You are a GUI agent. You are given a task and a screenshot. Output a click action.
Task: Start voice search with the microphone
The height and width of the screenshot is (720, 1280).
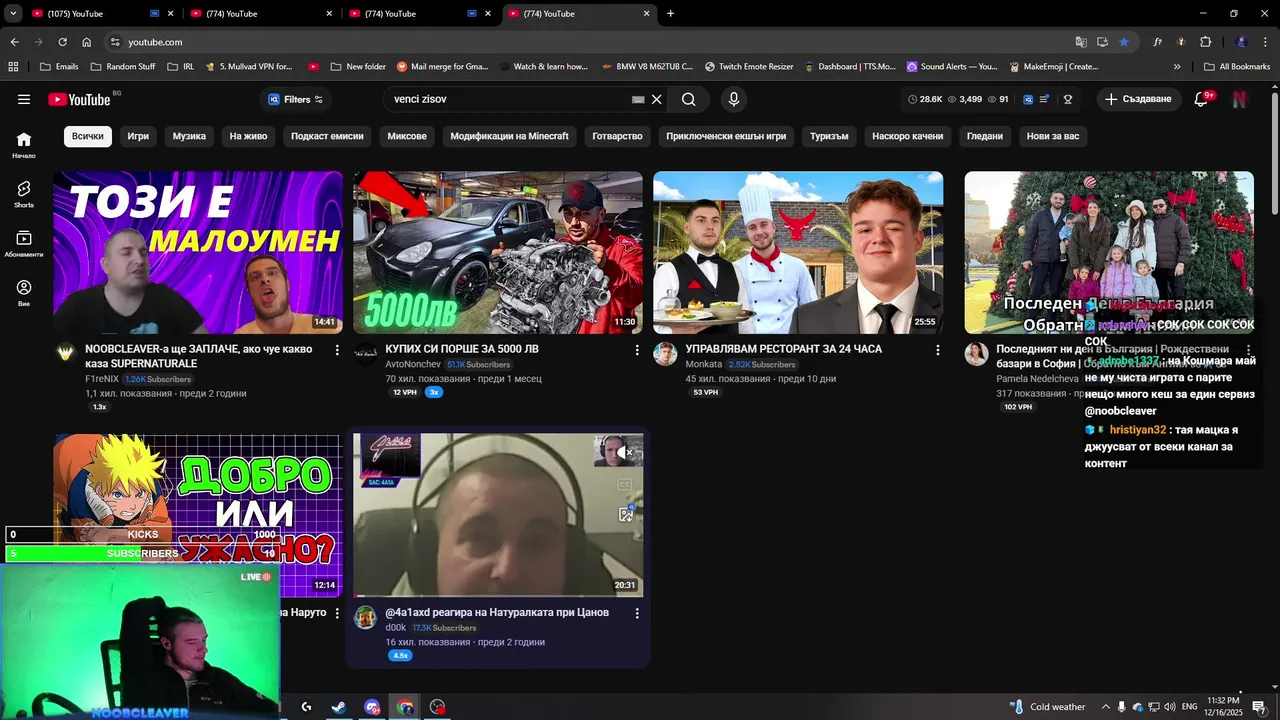click(x=734, y=99)
